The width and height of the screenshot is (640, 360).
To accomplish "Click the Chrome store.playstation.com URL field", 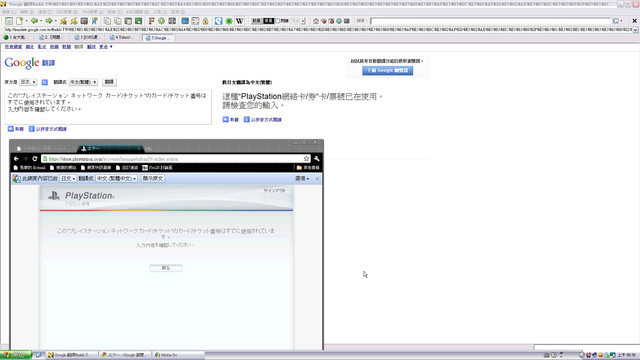I will click(x=176, y=159).
